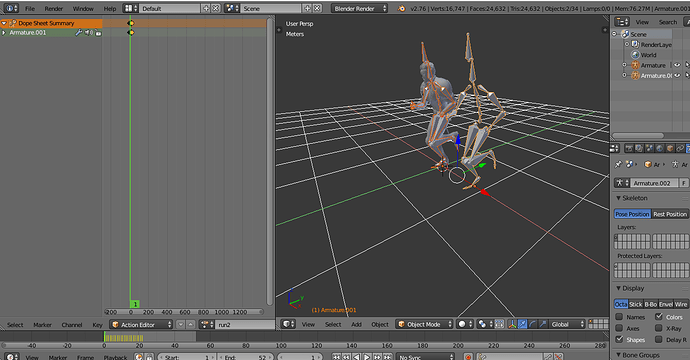Open the Constraints properties tab
The image size is (690, 360).
click(x=680, y=148)
